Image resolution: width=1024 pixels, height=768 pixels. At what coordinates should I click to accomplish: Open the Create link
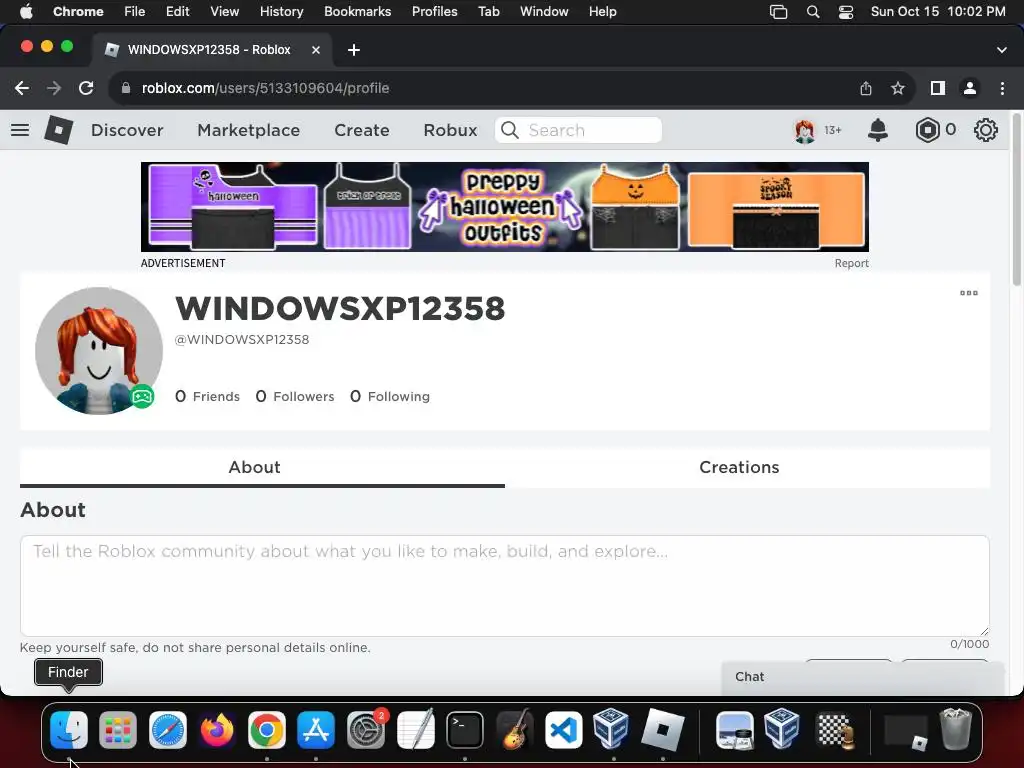362,130
